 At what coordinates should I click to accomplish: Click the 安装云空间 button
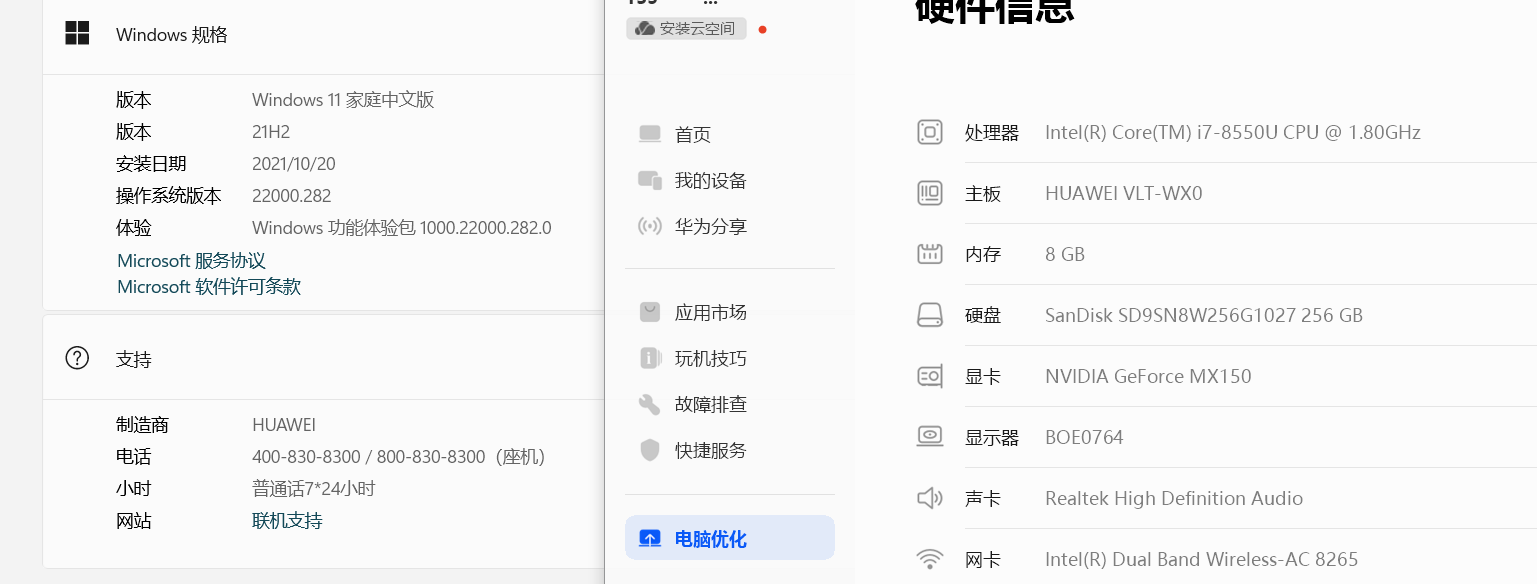(686, 29)
